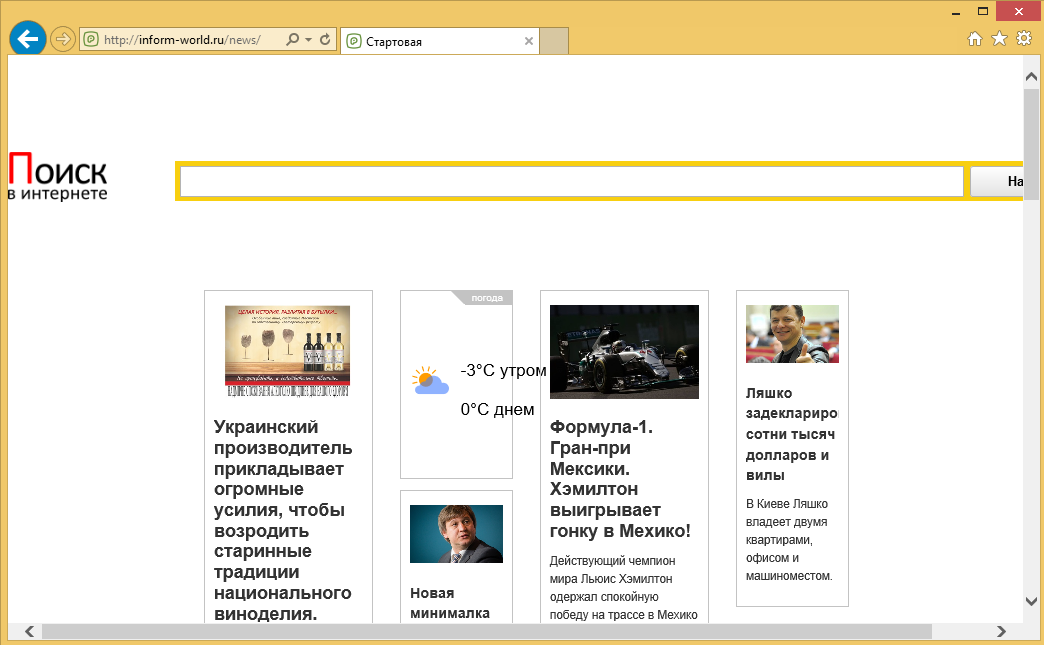Screen dimensions: 1044x645
Task: Open the Favorites star icon
Action: (x=998, y=37)
